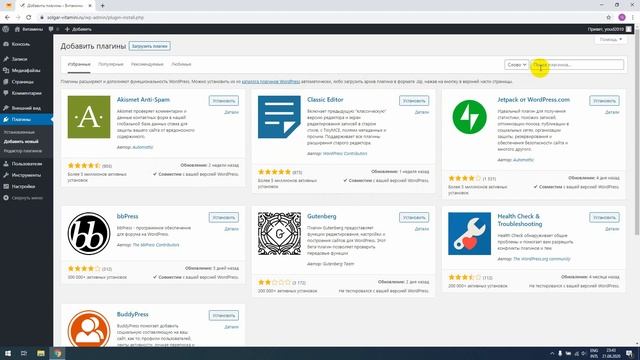Screen dimensions: 640x360
Task: Open the Слово search type dropdown
Action: 516,64
